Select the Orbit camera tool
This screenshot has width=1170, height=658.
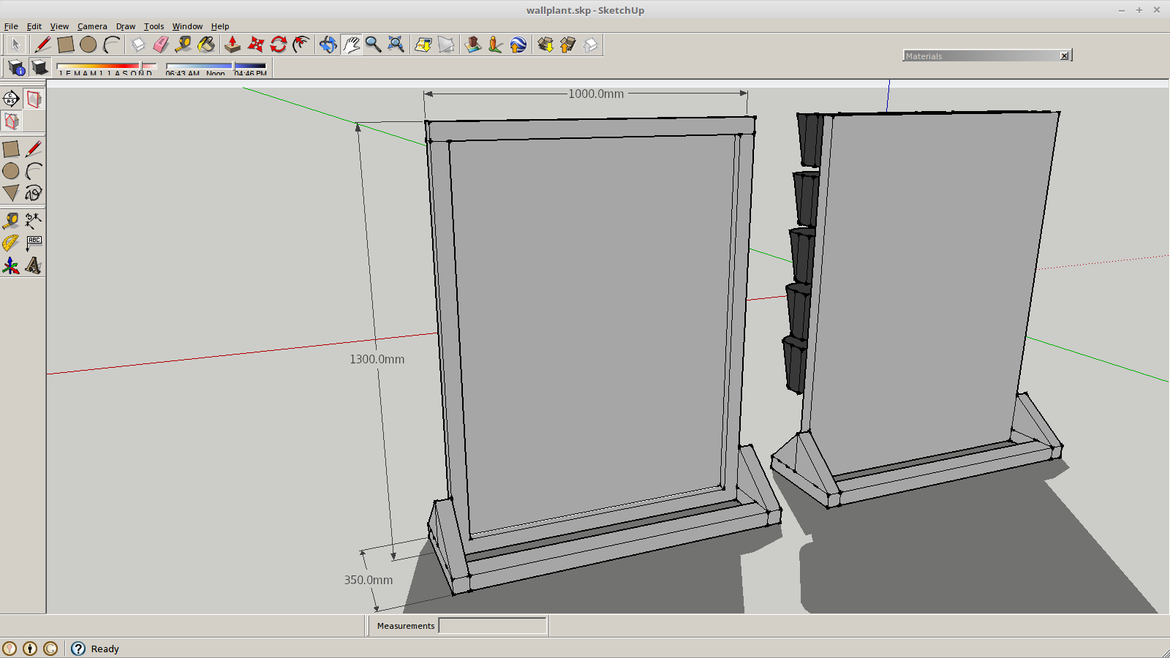point(328,44)
